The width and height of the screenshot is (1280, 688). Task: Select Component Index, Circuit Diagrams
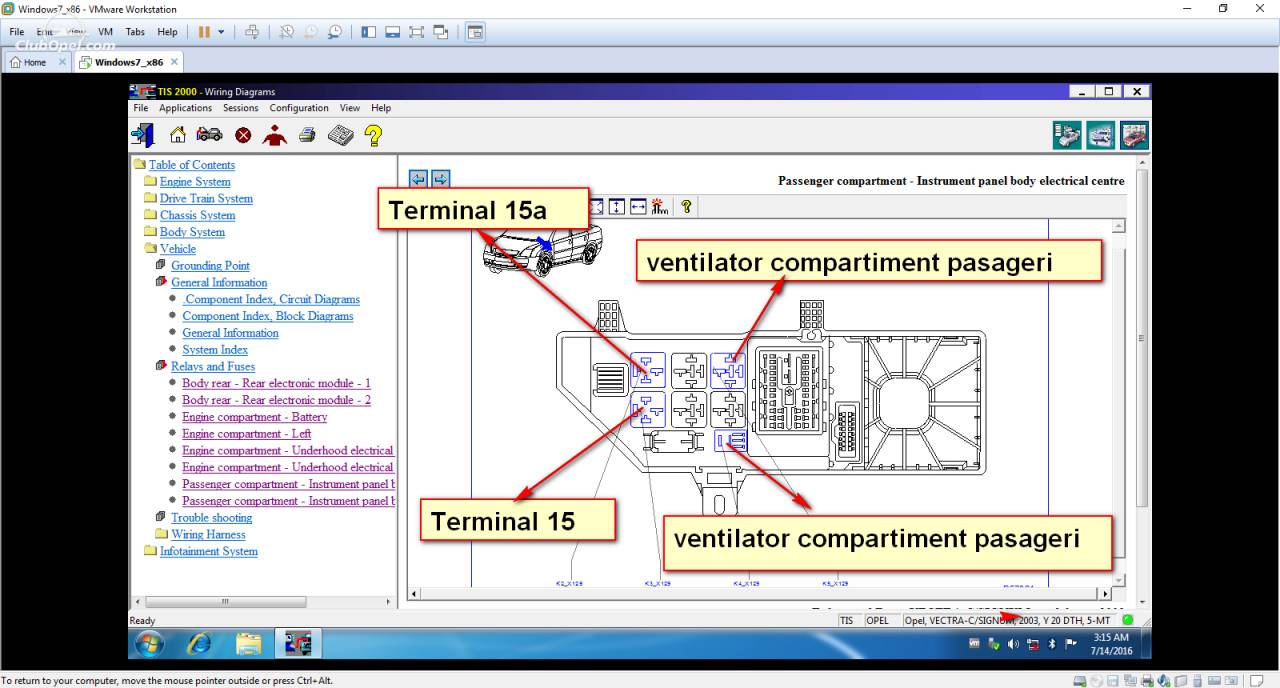coord(272,299)
